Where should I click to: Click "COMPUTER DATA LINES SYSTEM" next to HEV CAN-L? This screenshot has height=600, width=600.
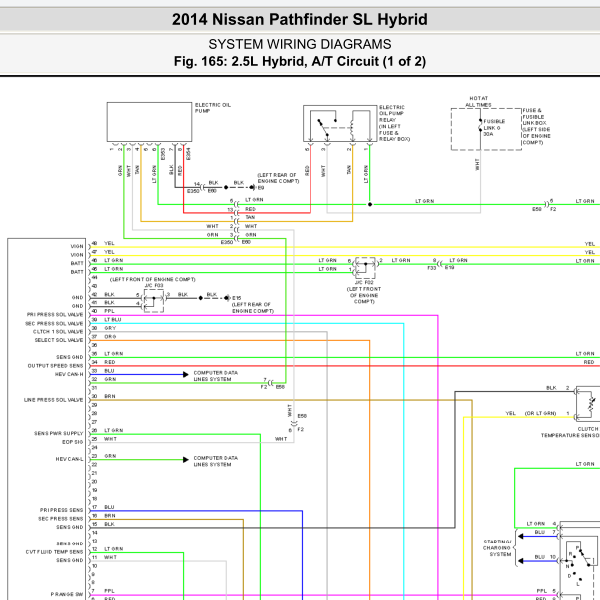(215, 461)
